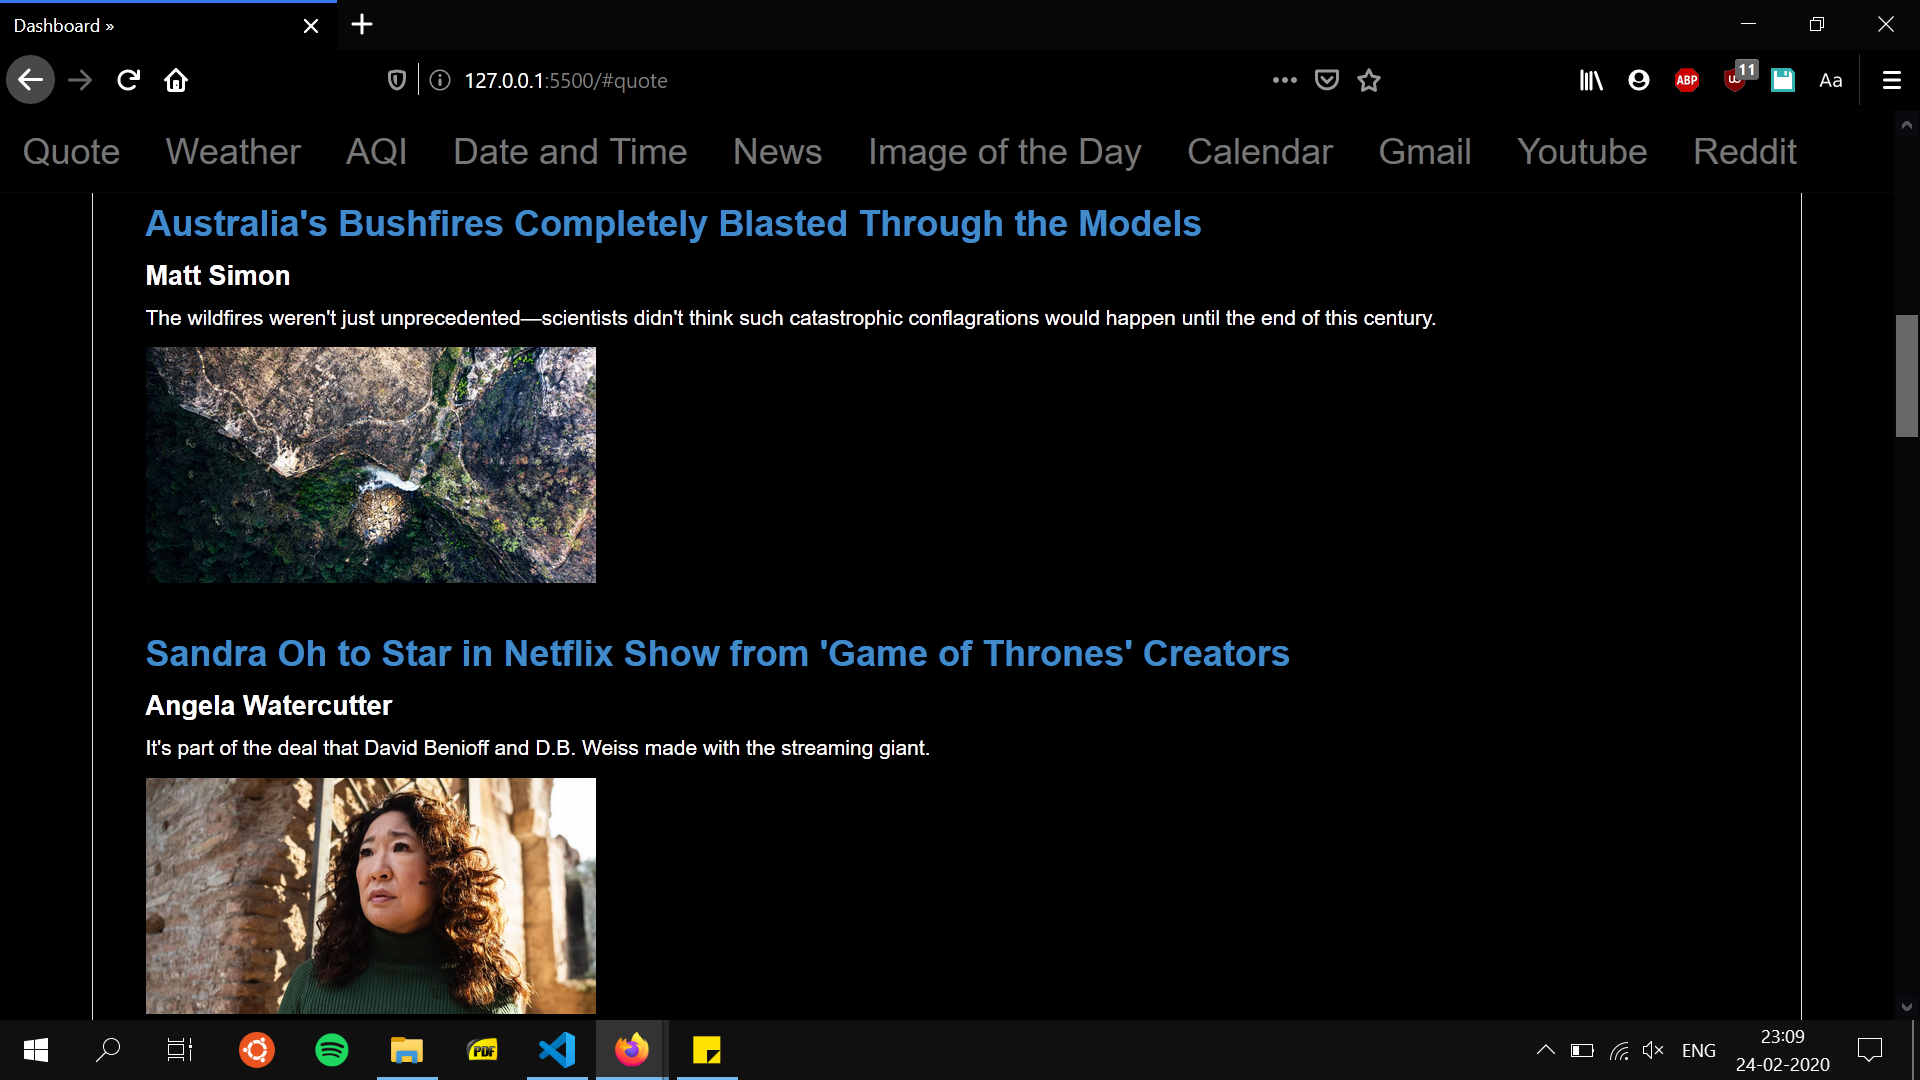Open Australia's Bushfires article link

point(673,224)
